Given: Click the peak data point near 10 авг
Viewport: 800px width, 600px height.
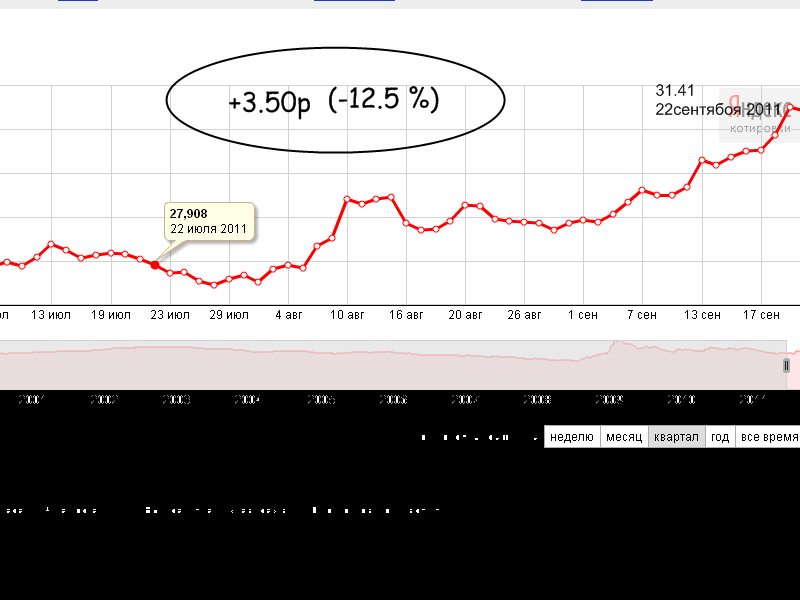Looking at the screenshot, I should coord(347,199).
